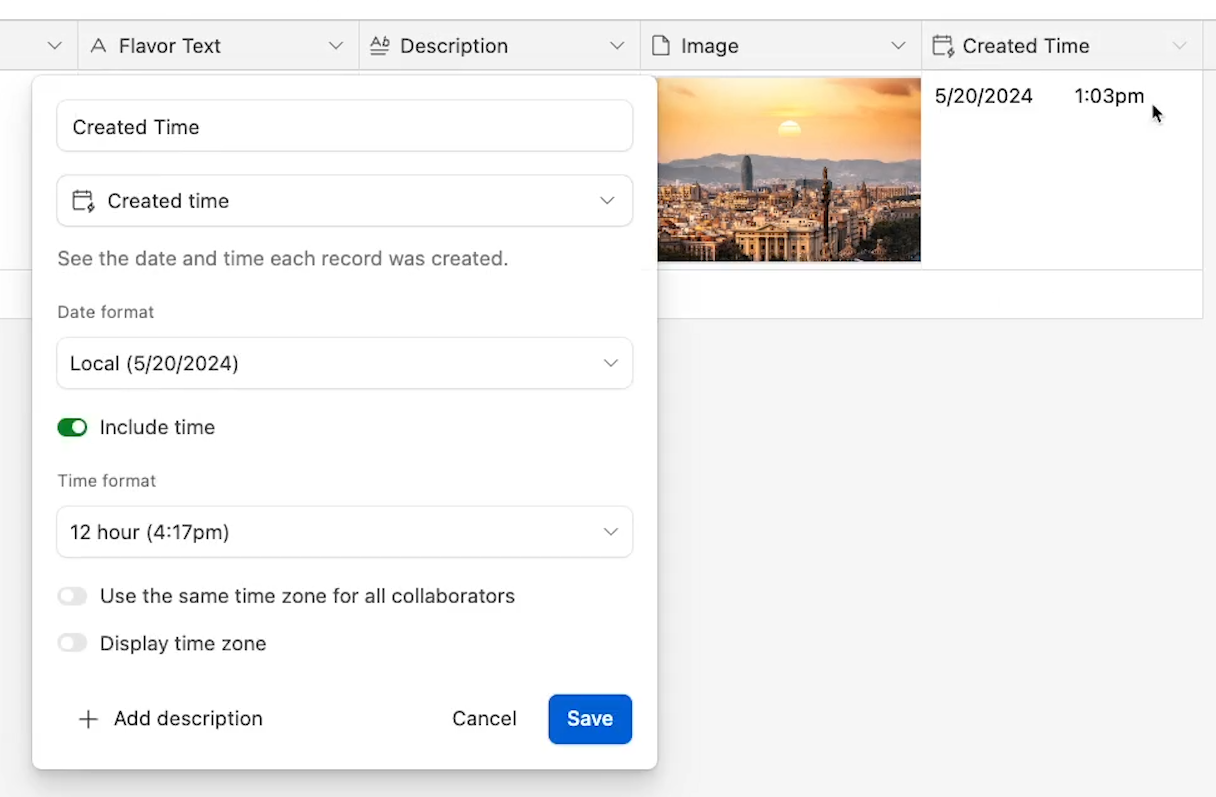Click the 1:03pm time cell value
This screenshot has width=1216, height=797.
tap(1109, 97)
